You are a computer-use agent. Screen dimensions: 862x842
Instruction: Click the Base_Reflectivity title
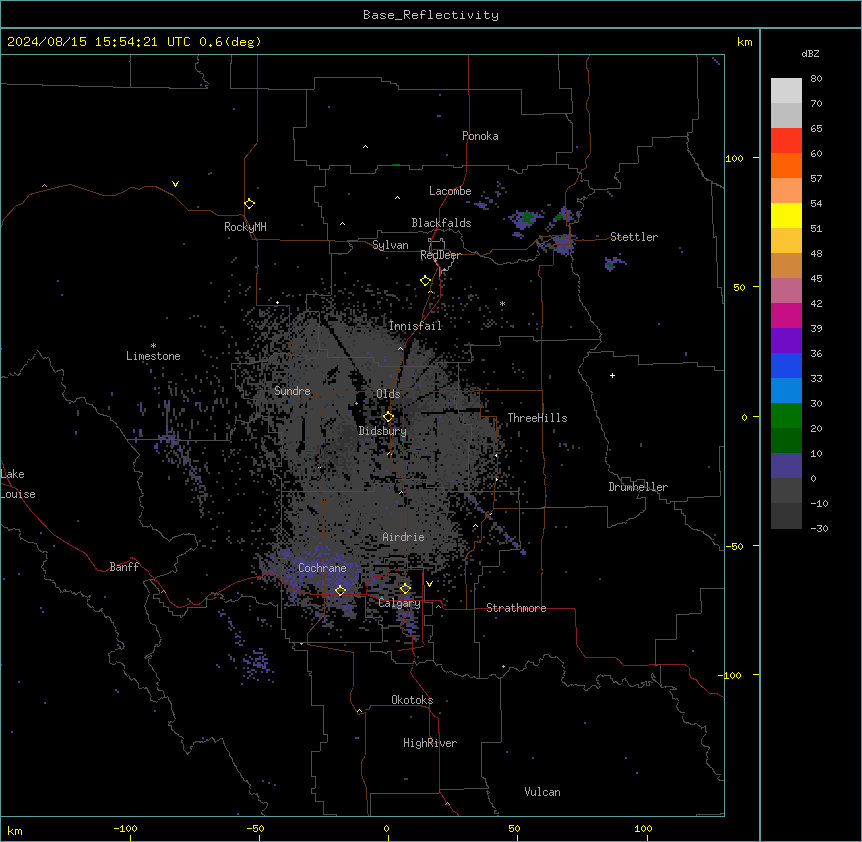coord(431,15)
